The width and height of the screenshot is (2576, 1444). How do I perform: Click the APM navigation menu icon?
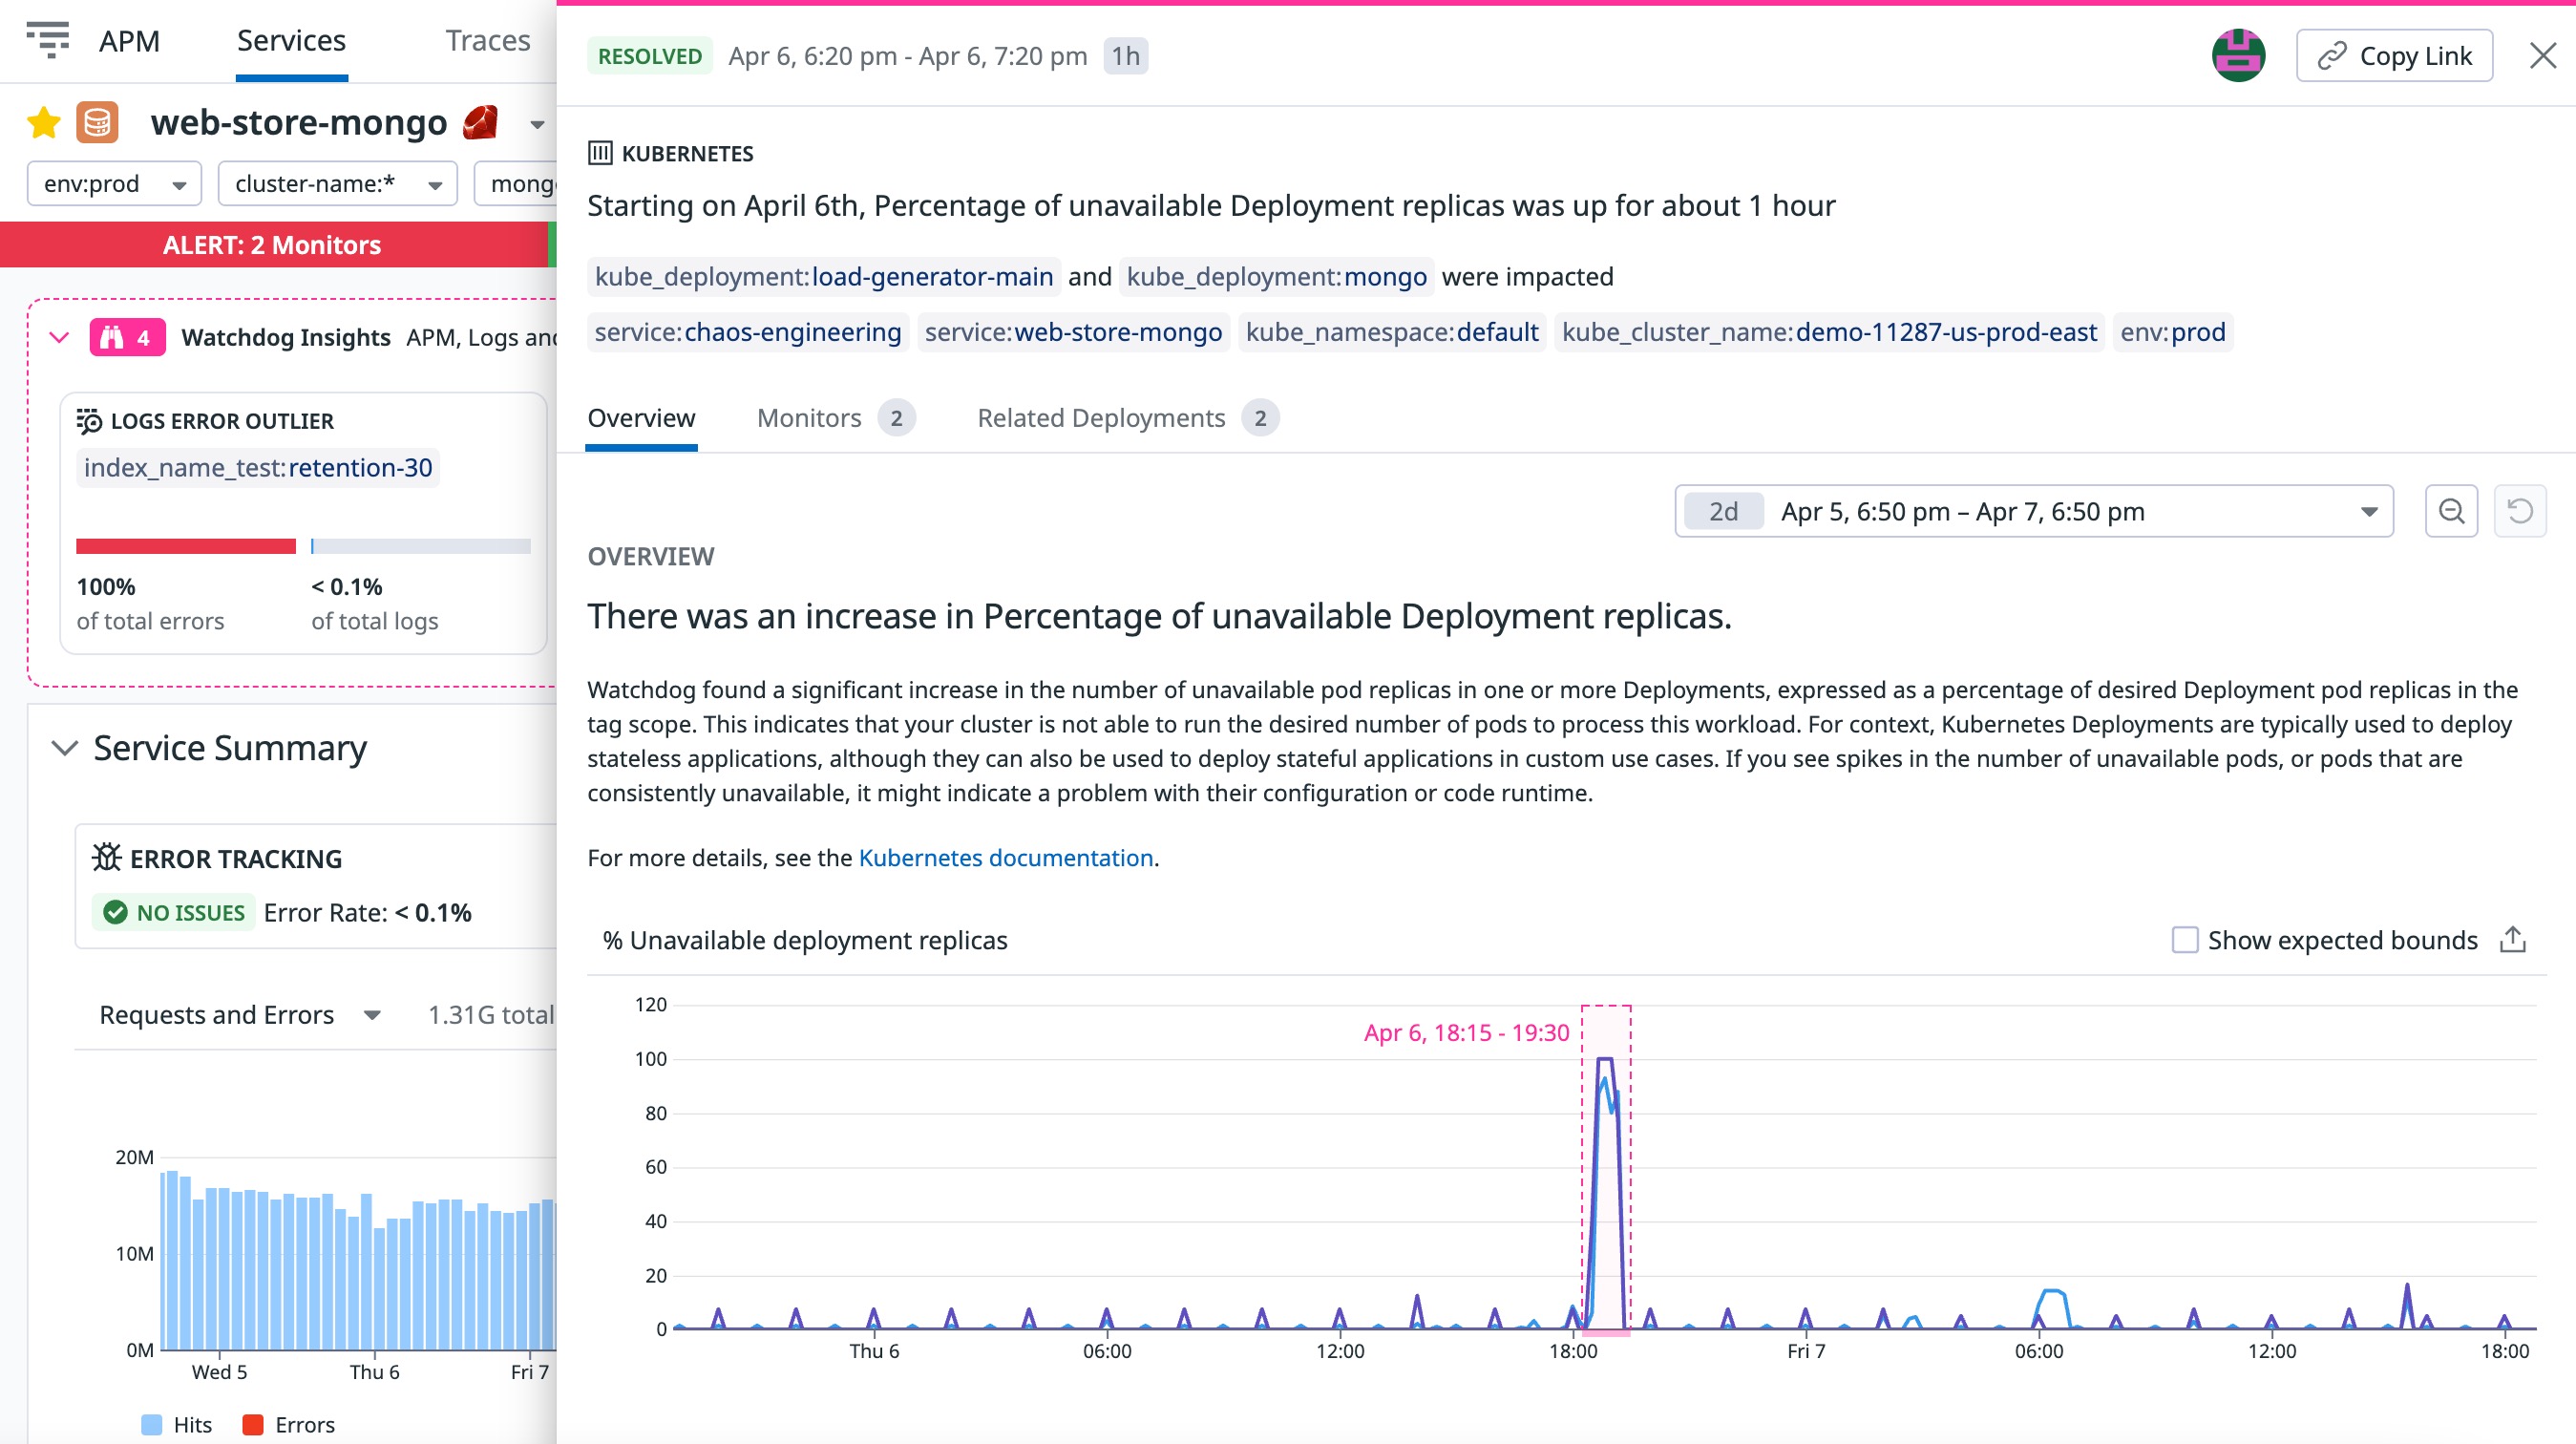pyautogui.click(x=47, y=40)
